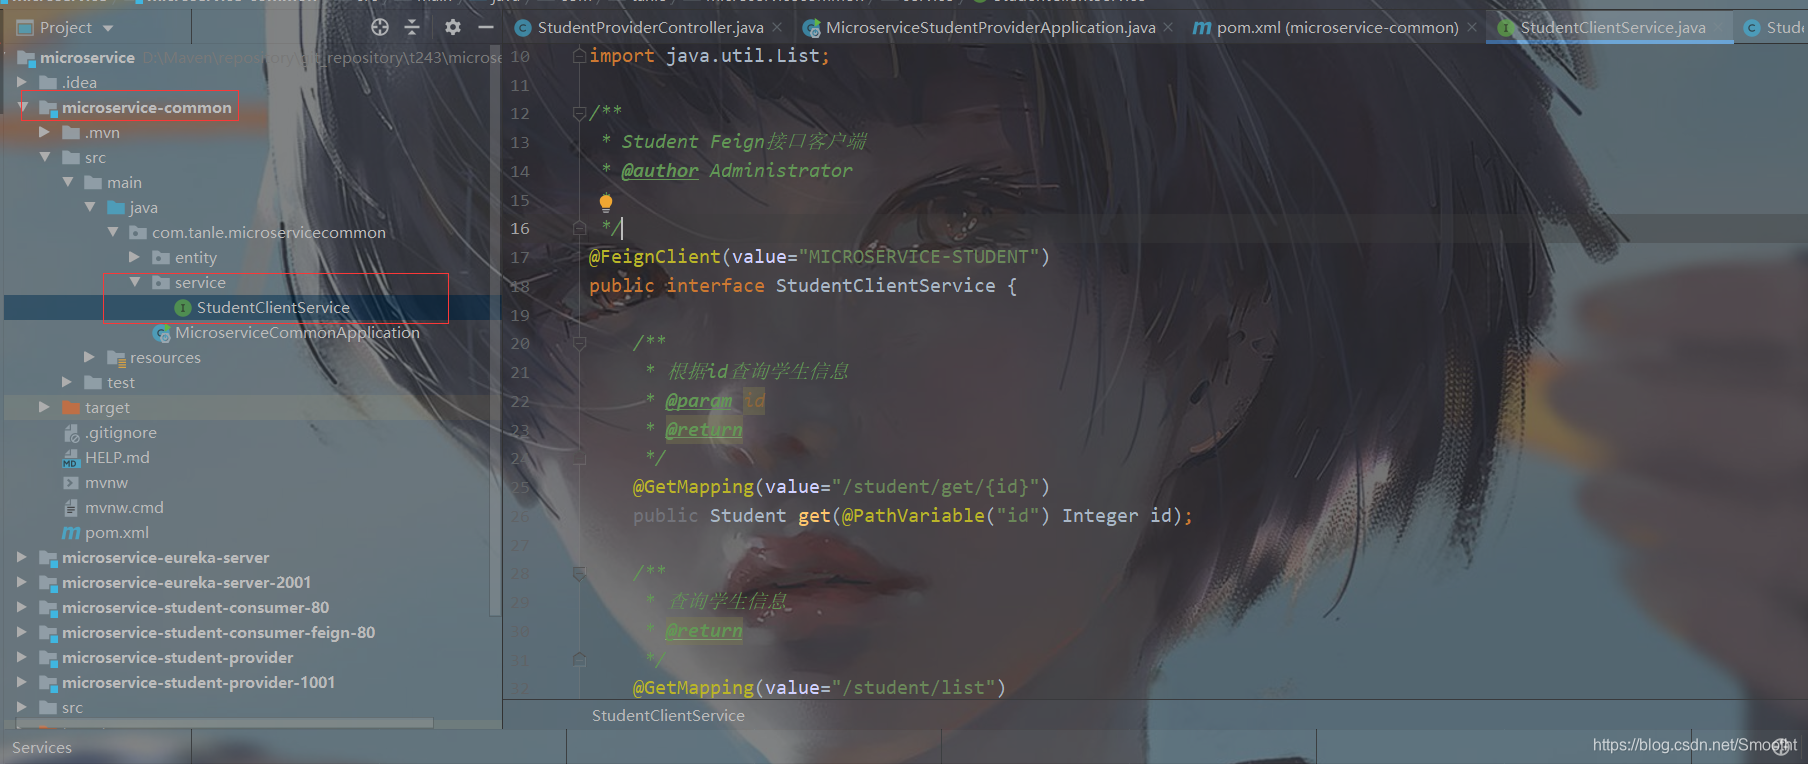
Task: Click the blue java source folder icon
Action: point(116,208)
